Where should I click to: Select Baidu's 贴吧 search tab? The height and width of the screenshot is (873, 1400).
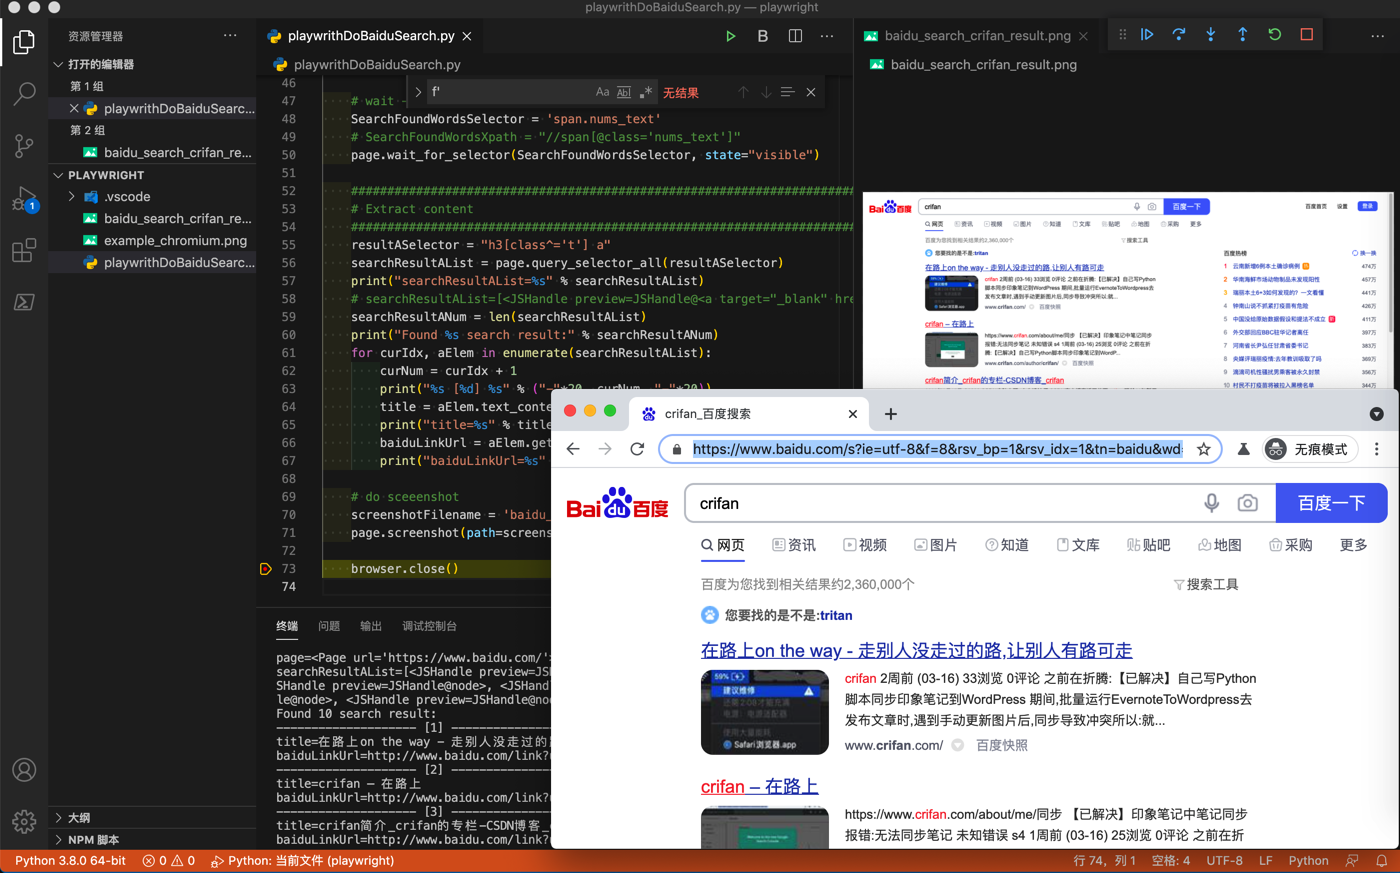[1148, 545]
